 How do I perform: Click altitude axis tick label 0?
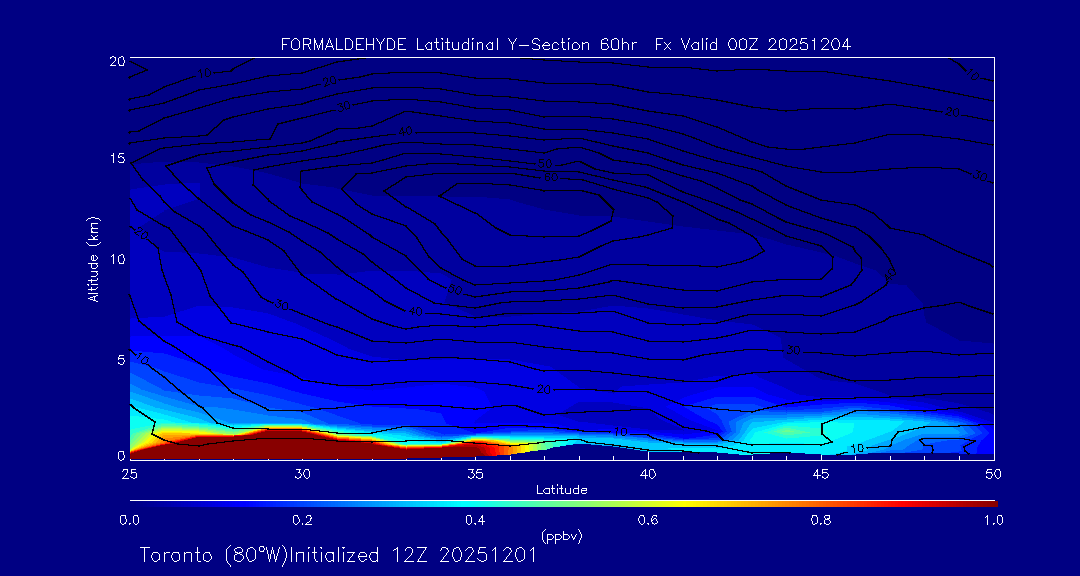[x=121, y=455]
